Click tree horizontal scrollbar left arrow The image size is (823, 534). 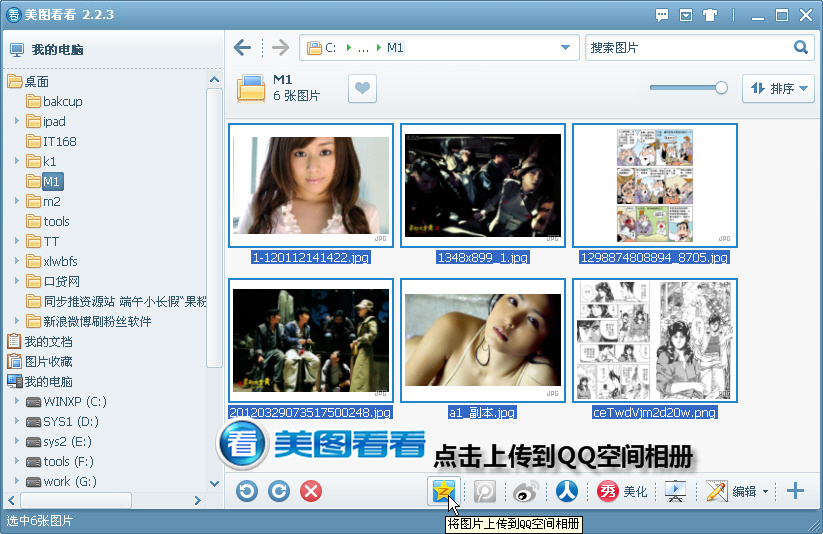[x=12, y=500]
